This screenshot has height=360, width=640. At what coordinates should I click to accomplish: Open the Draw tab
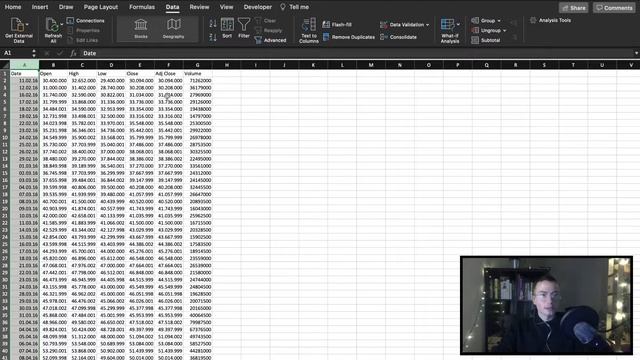66,7
